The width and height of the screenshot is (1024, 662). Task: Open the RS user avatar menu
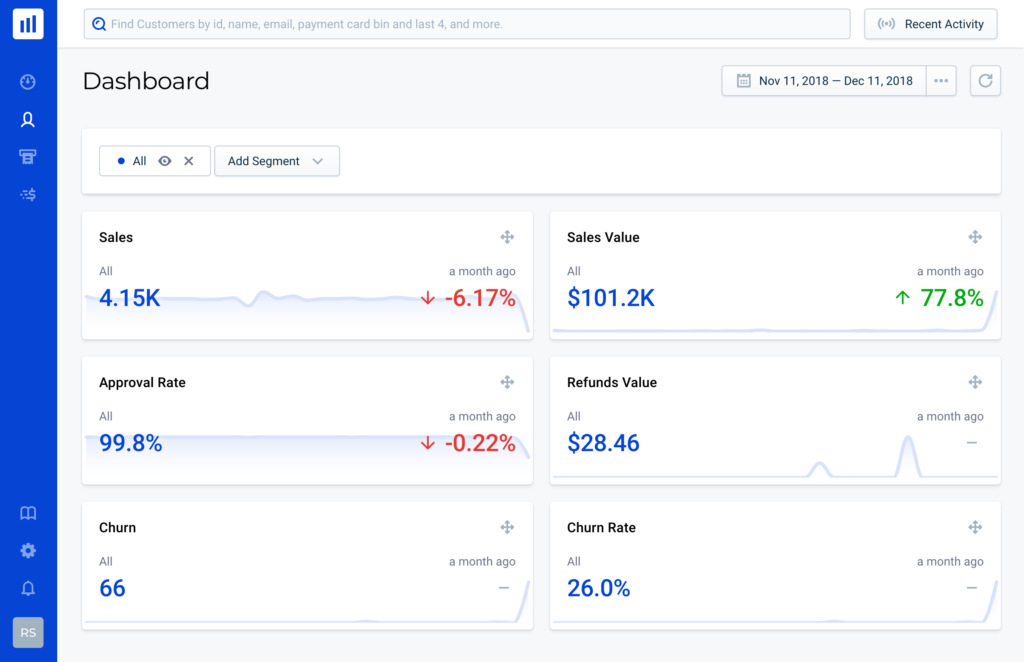(x=28, y=632)
